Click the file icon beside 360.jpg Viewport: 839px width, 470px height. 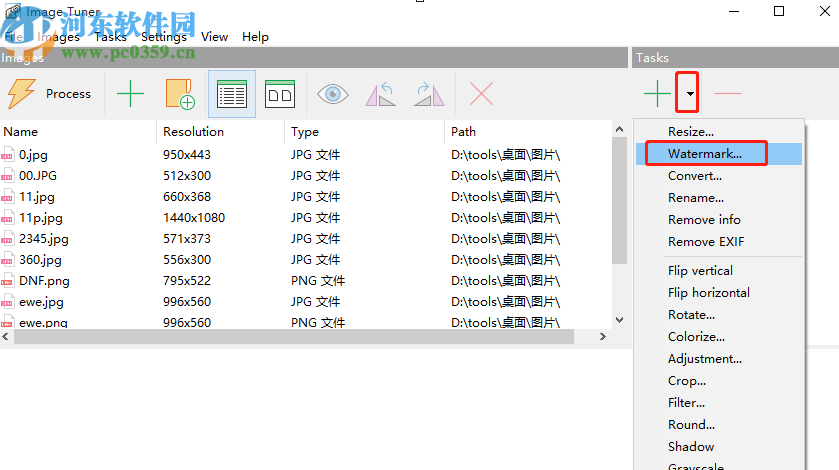pos(7,260)
